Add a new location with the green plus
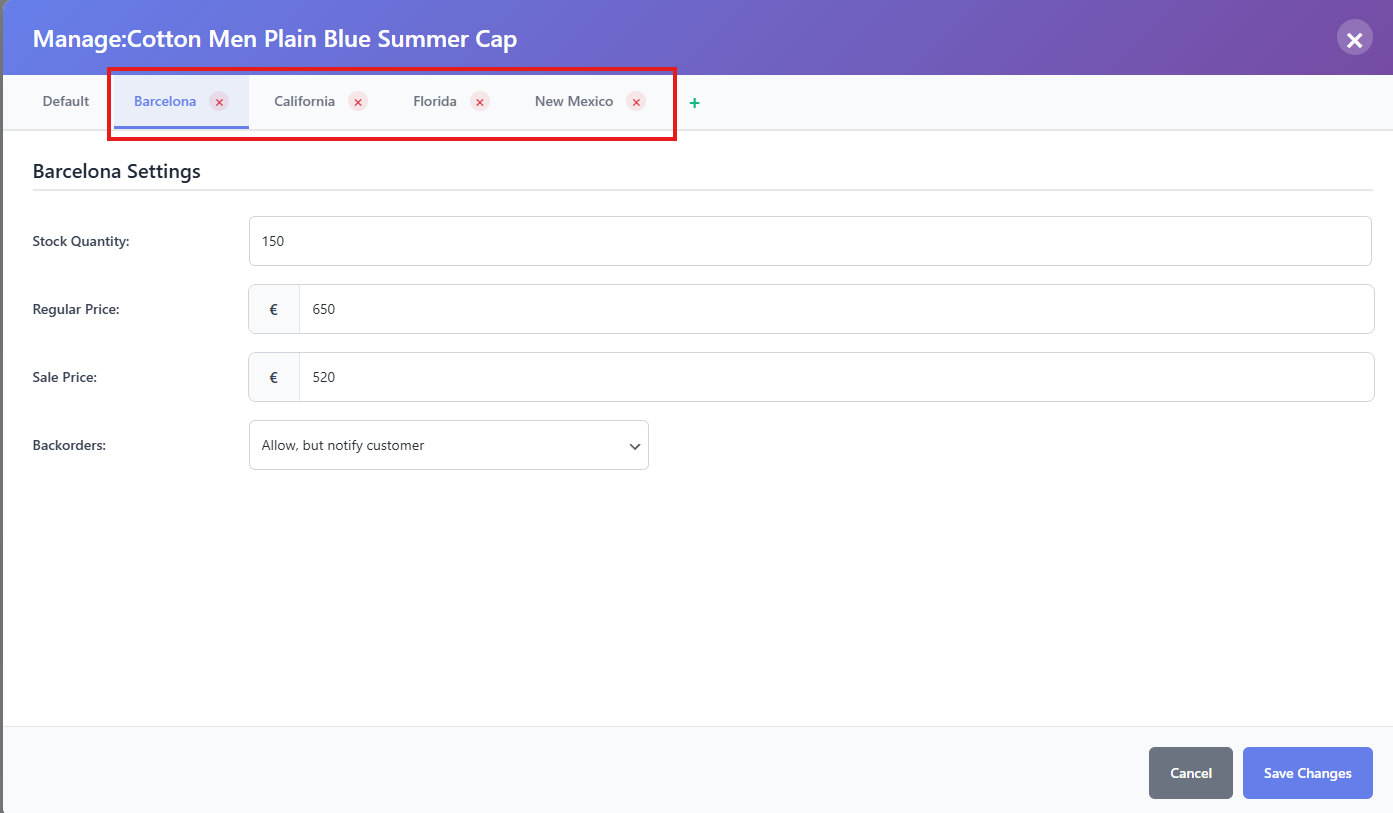This screenshot has width=1393, height=813. point(695,103)
